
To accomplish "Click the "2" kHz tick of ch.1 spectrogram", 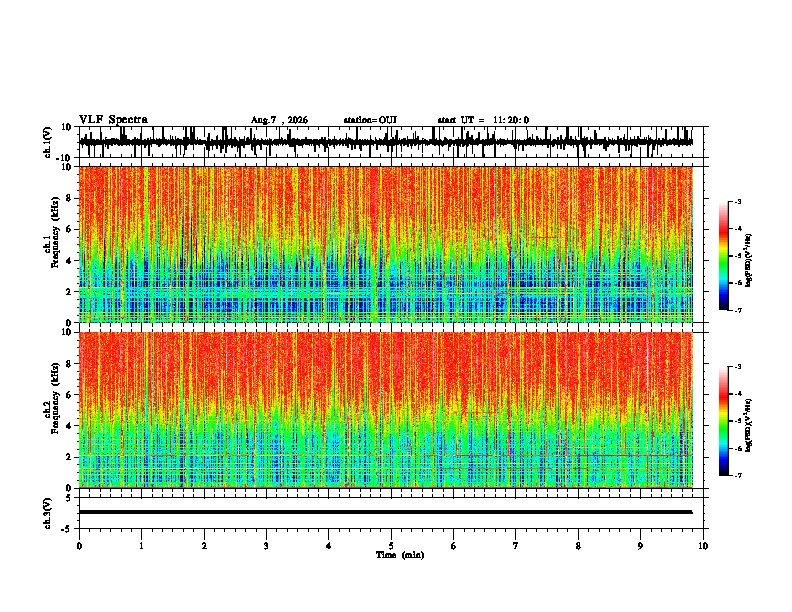I will tap(70, 291).
